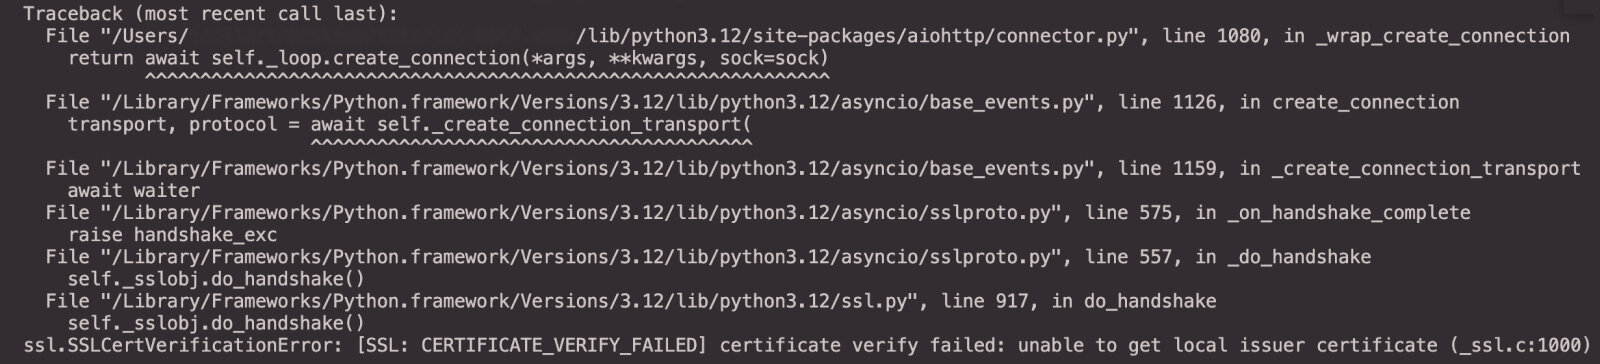Viewport: 1600px width, 364px height.
Task: Click the 'CERTIFICATE_VERIFY_FAILED' error text
Action: (x=558, y=345)
